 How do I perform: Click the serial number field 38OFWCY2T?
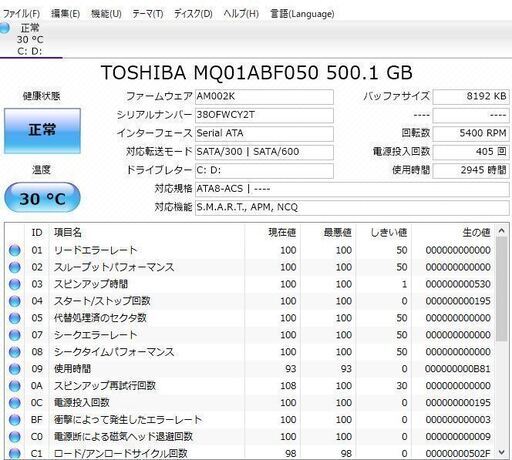tap(264, 115)
